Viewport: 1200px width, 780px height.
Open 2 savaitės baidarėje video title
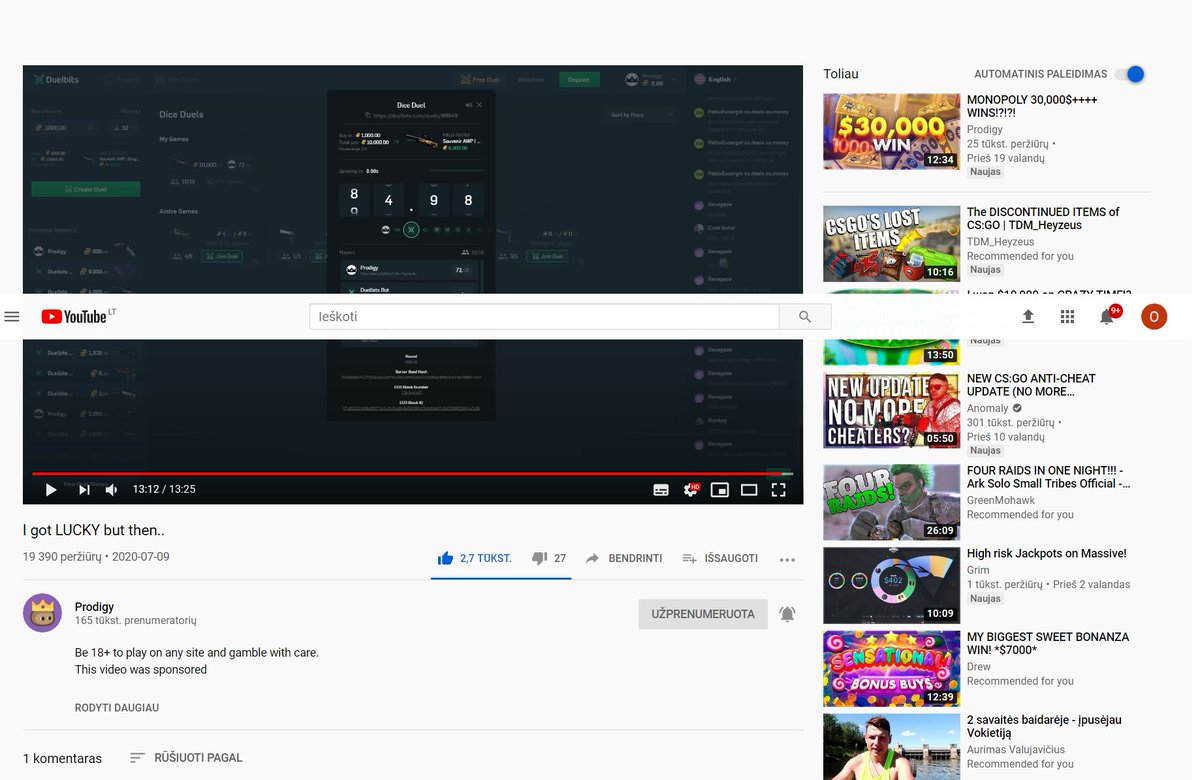pos(1044,727)
